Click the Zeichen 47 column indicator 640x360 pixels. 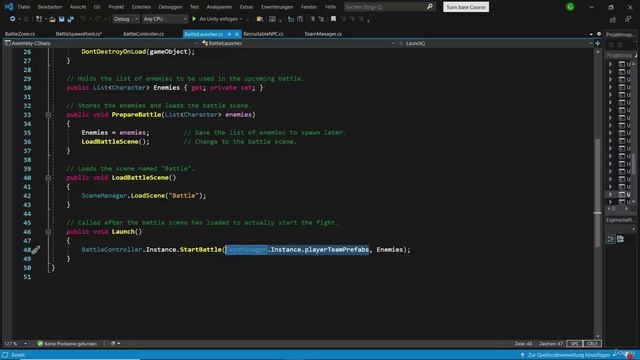551,344
